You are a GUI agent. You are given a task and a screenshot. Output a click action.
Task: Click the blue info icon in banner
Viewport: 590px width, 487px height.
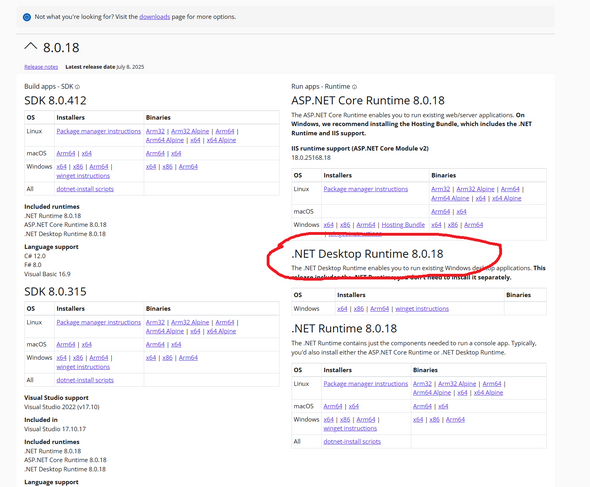pyautogui.click(x=27, y=17)
